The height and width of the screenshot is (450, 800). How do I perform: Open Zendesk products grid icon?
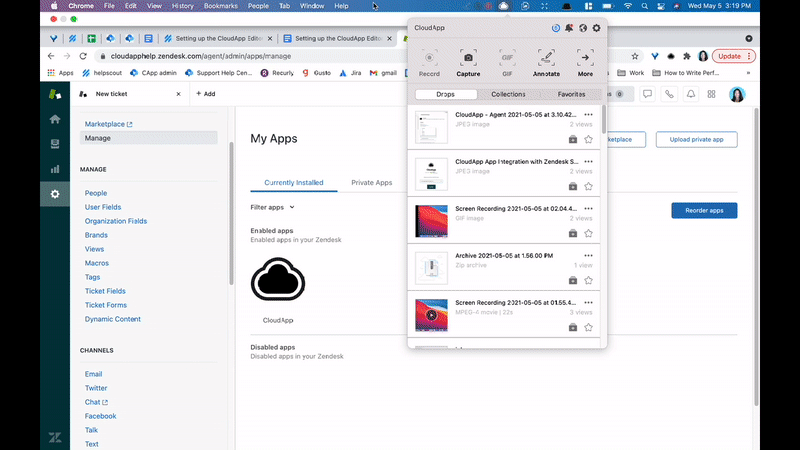click(x=711, y=94)
